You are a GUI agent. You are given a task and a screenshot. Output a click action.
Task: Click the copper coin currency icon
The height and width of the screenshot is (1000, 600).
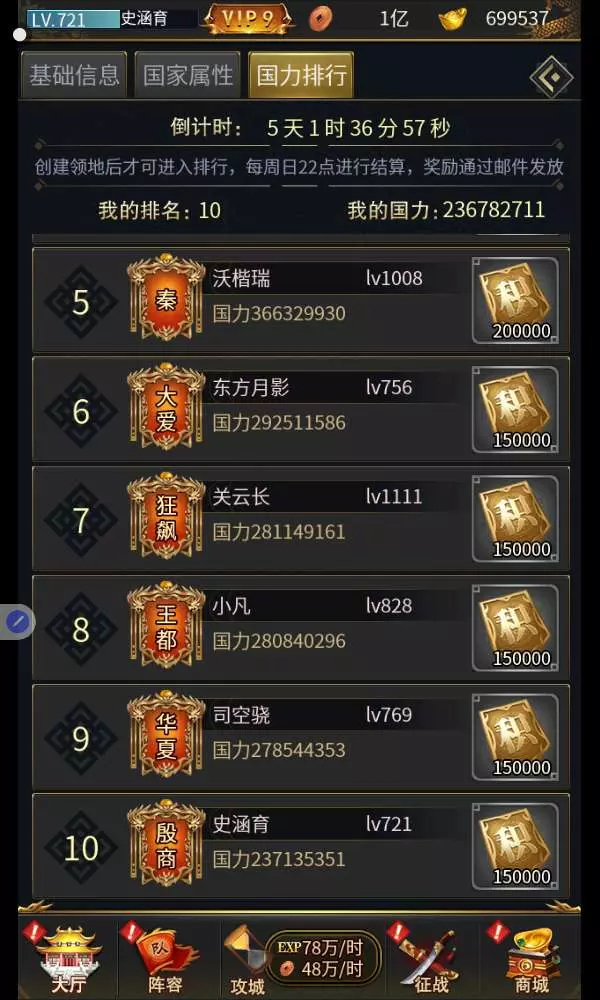point(321,19)
